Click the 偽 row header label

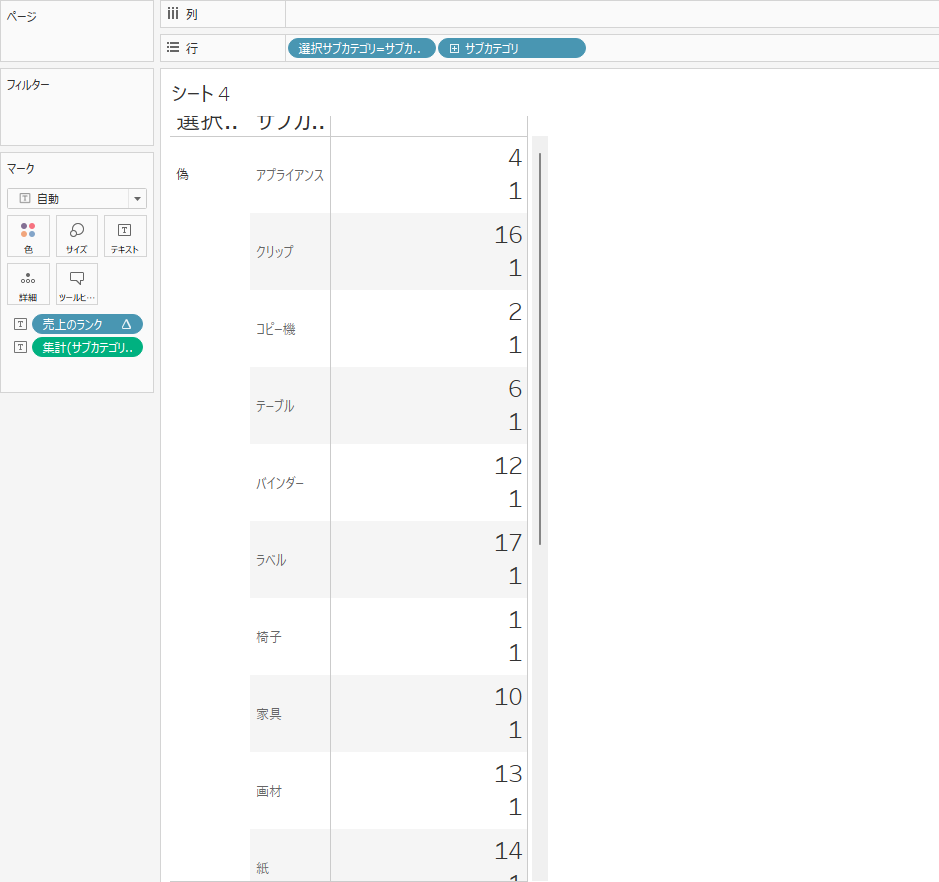pos(182,174)
